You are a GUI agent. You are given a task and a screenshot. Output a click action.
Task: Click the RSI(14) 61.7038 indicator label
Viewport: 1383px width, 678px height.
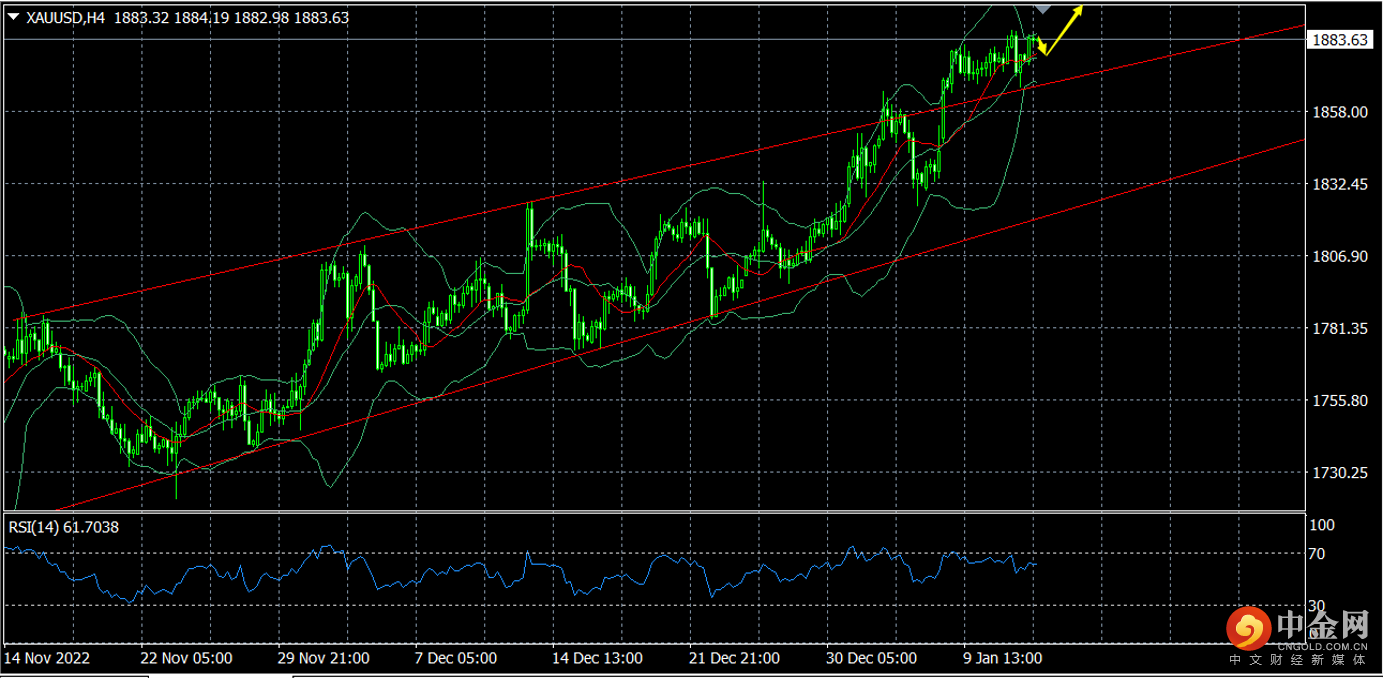64,527
